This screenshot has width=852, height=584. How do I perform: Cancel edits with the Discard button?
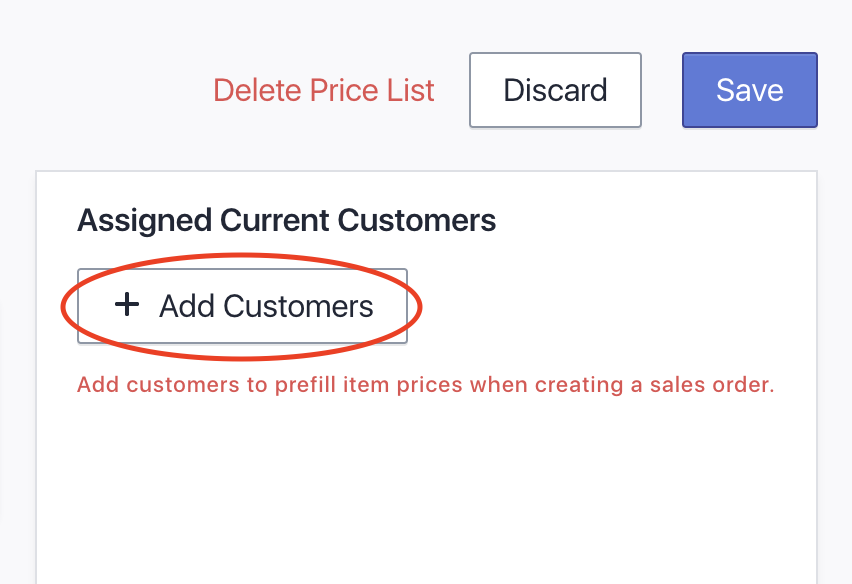coord(555,90)
